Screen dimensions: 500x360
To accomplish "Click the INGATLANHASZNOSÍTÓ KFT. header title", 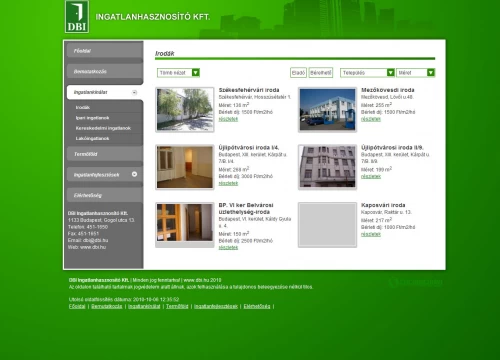I will (x=153, y=17).
